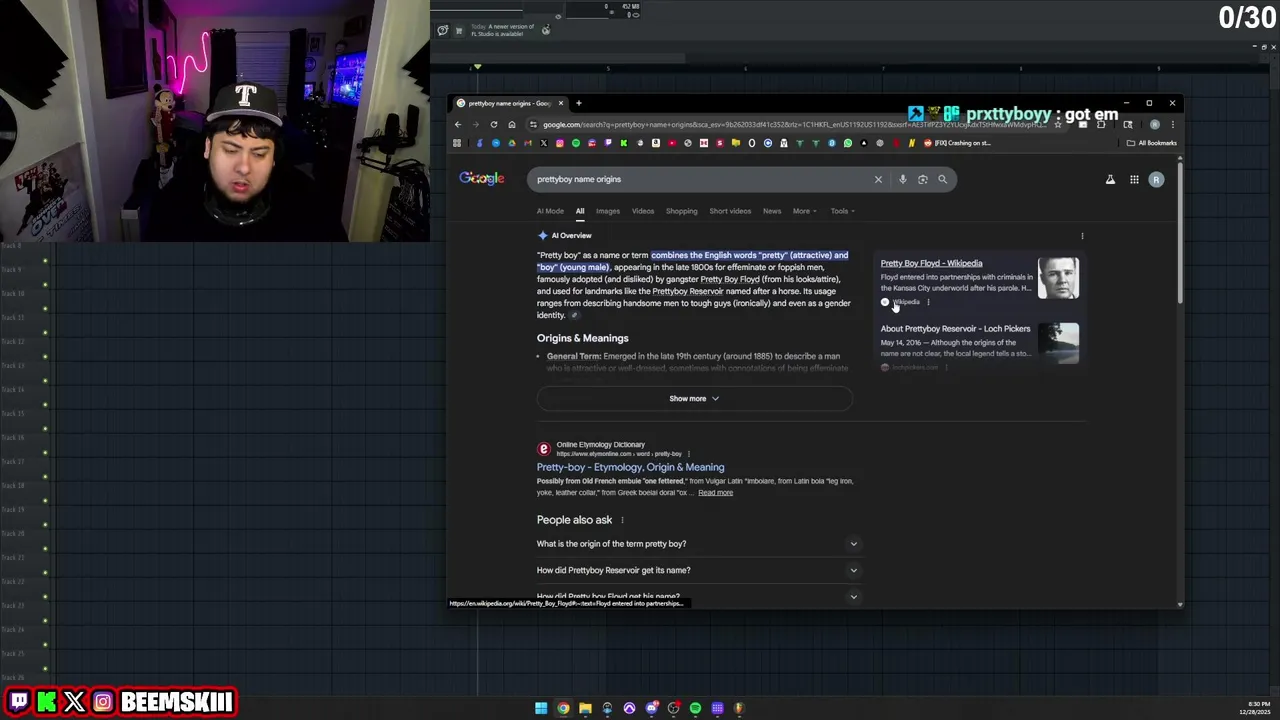Open Chrome from the taskbar

click(564, 708)
